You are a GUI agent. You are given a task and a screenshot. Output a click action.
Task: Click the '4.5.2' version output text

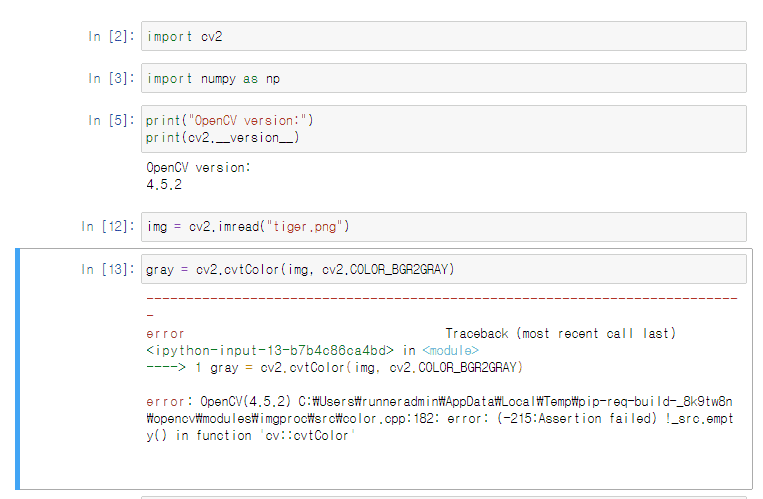click(164, 185)
